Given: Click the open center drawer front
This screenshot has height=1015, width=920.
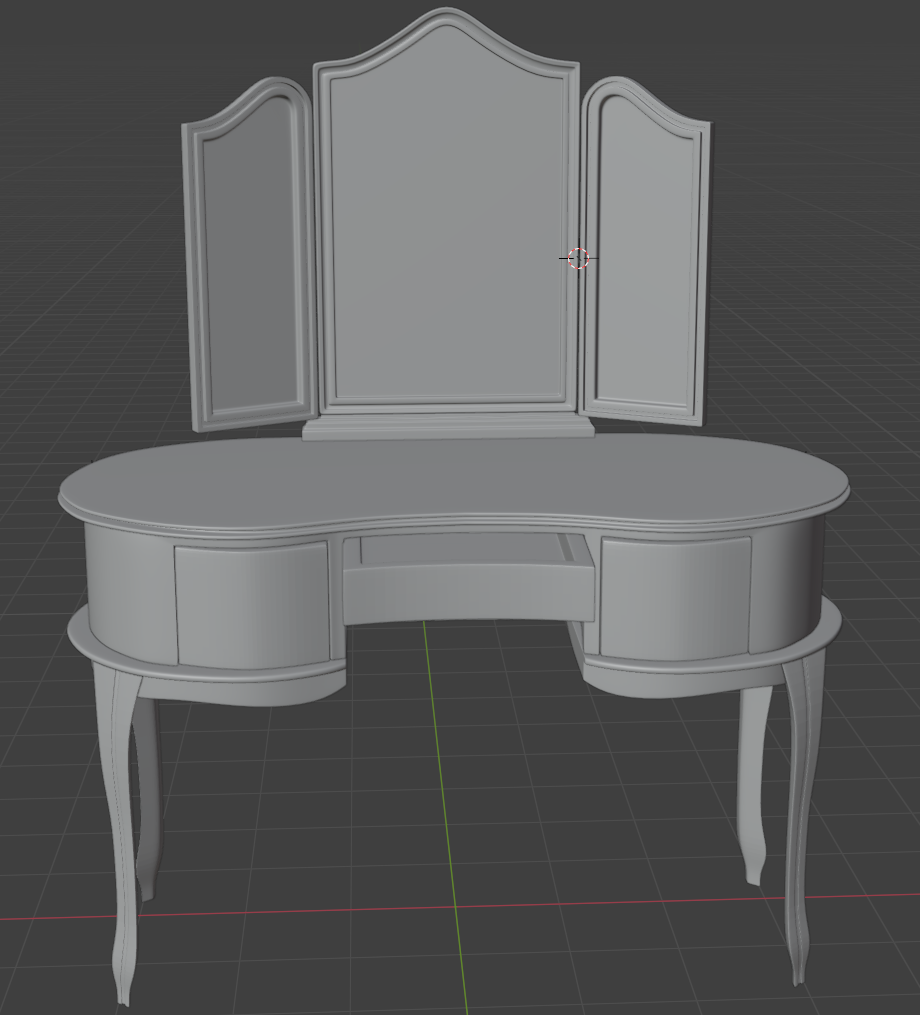Looking at the screenshot, I should pyautogui.click(x=469, y=594).
